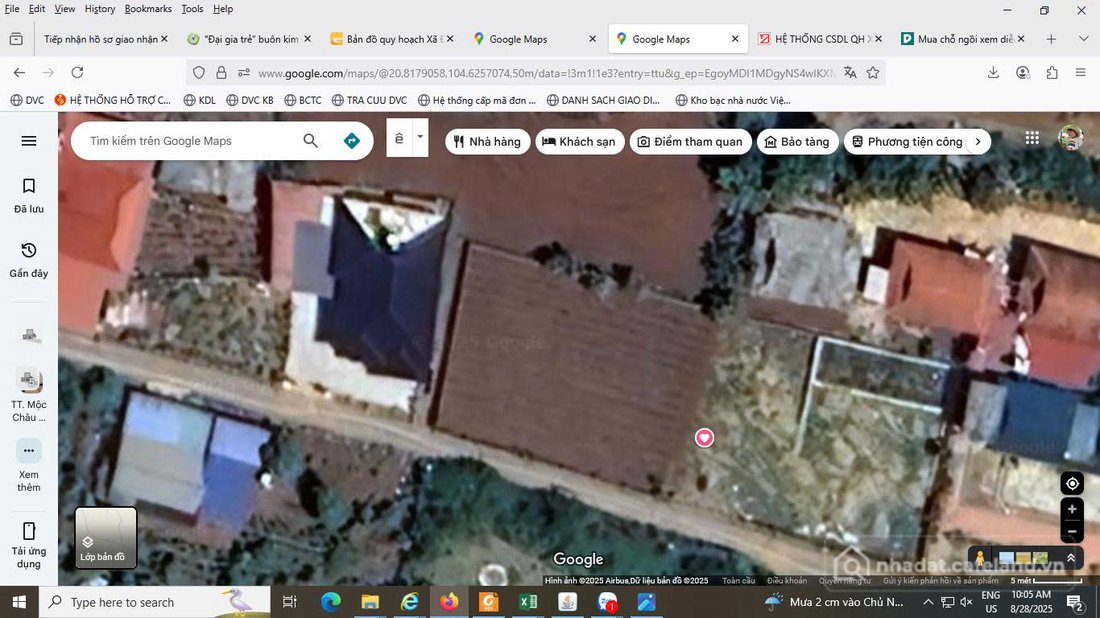Open the Directions icon beside the search box

351,140
